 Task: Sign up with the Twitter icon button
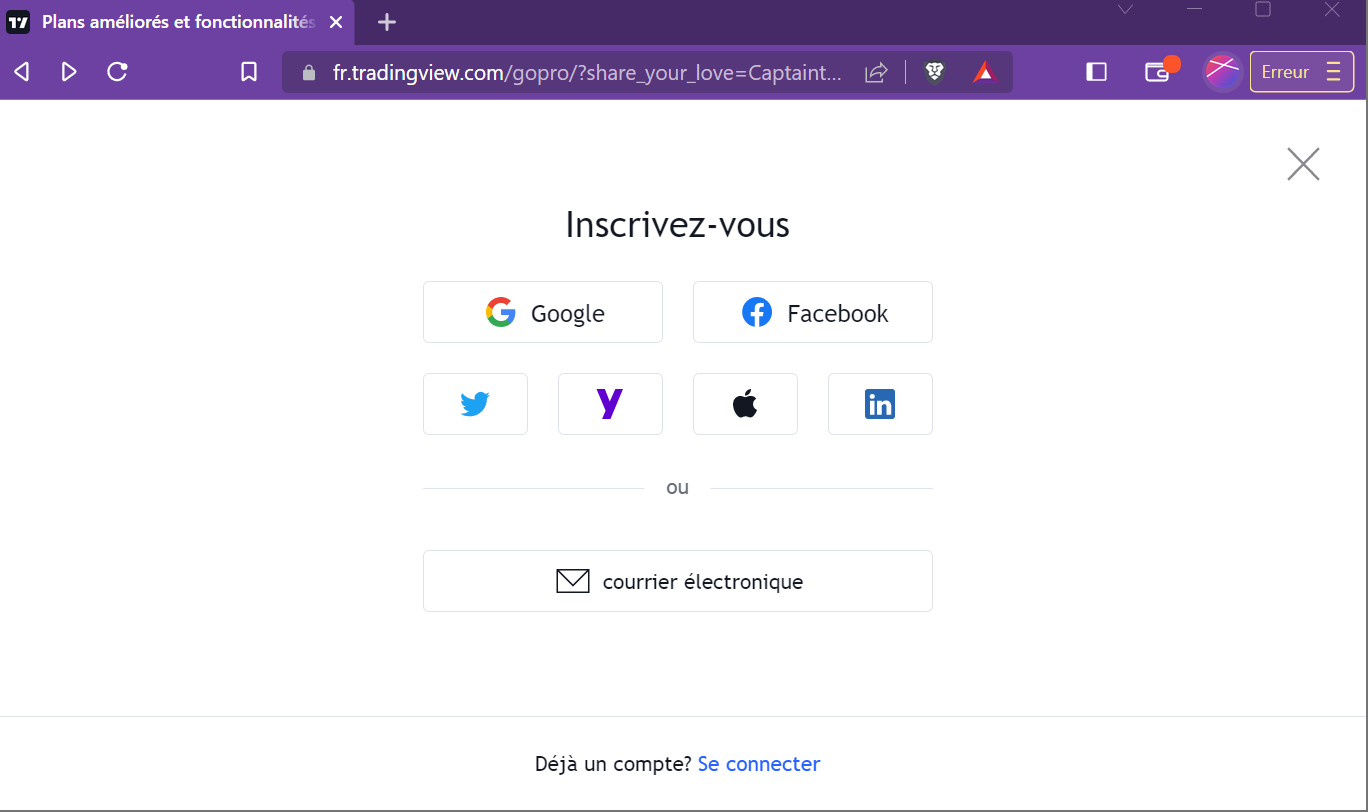pyautogui.click(x=475, y=404)
